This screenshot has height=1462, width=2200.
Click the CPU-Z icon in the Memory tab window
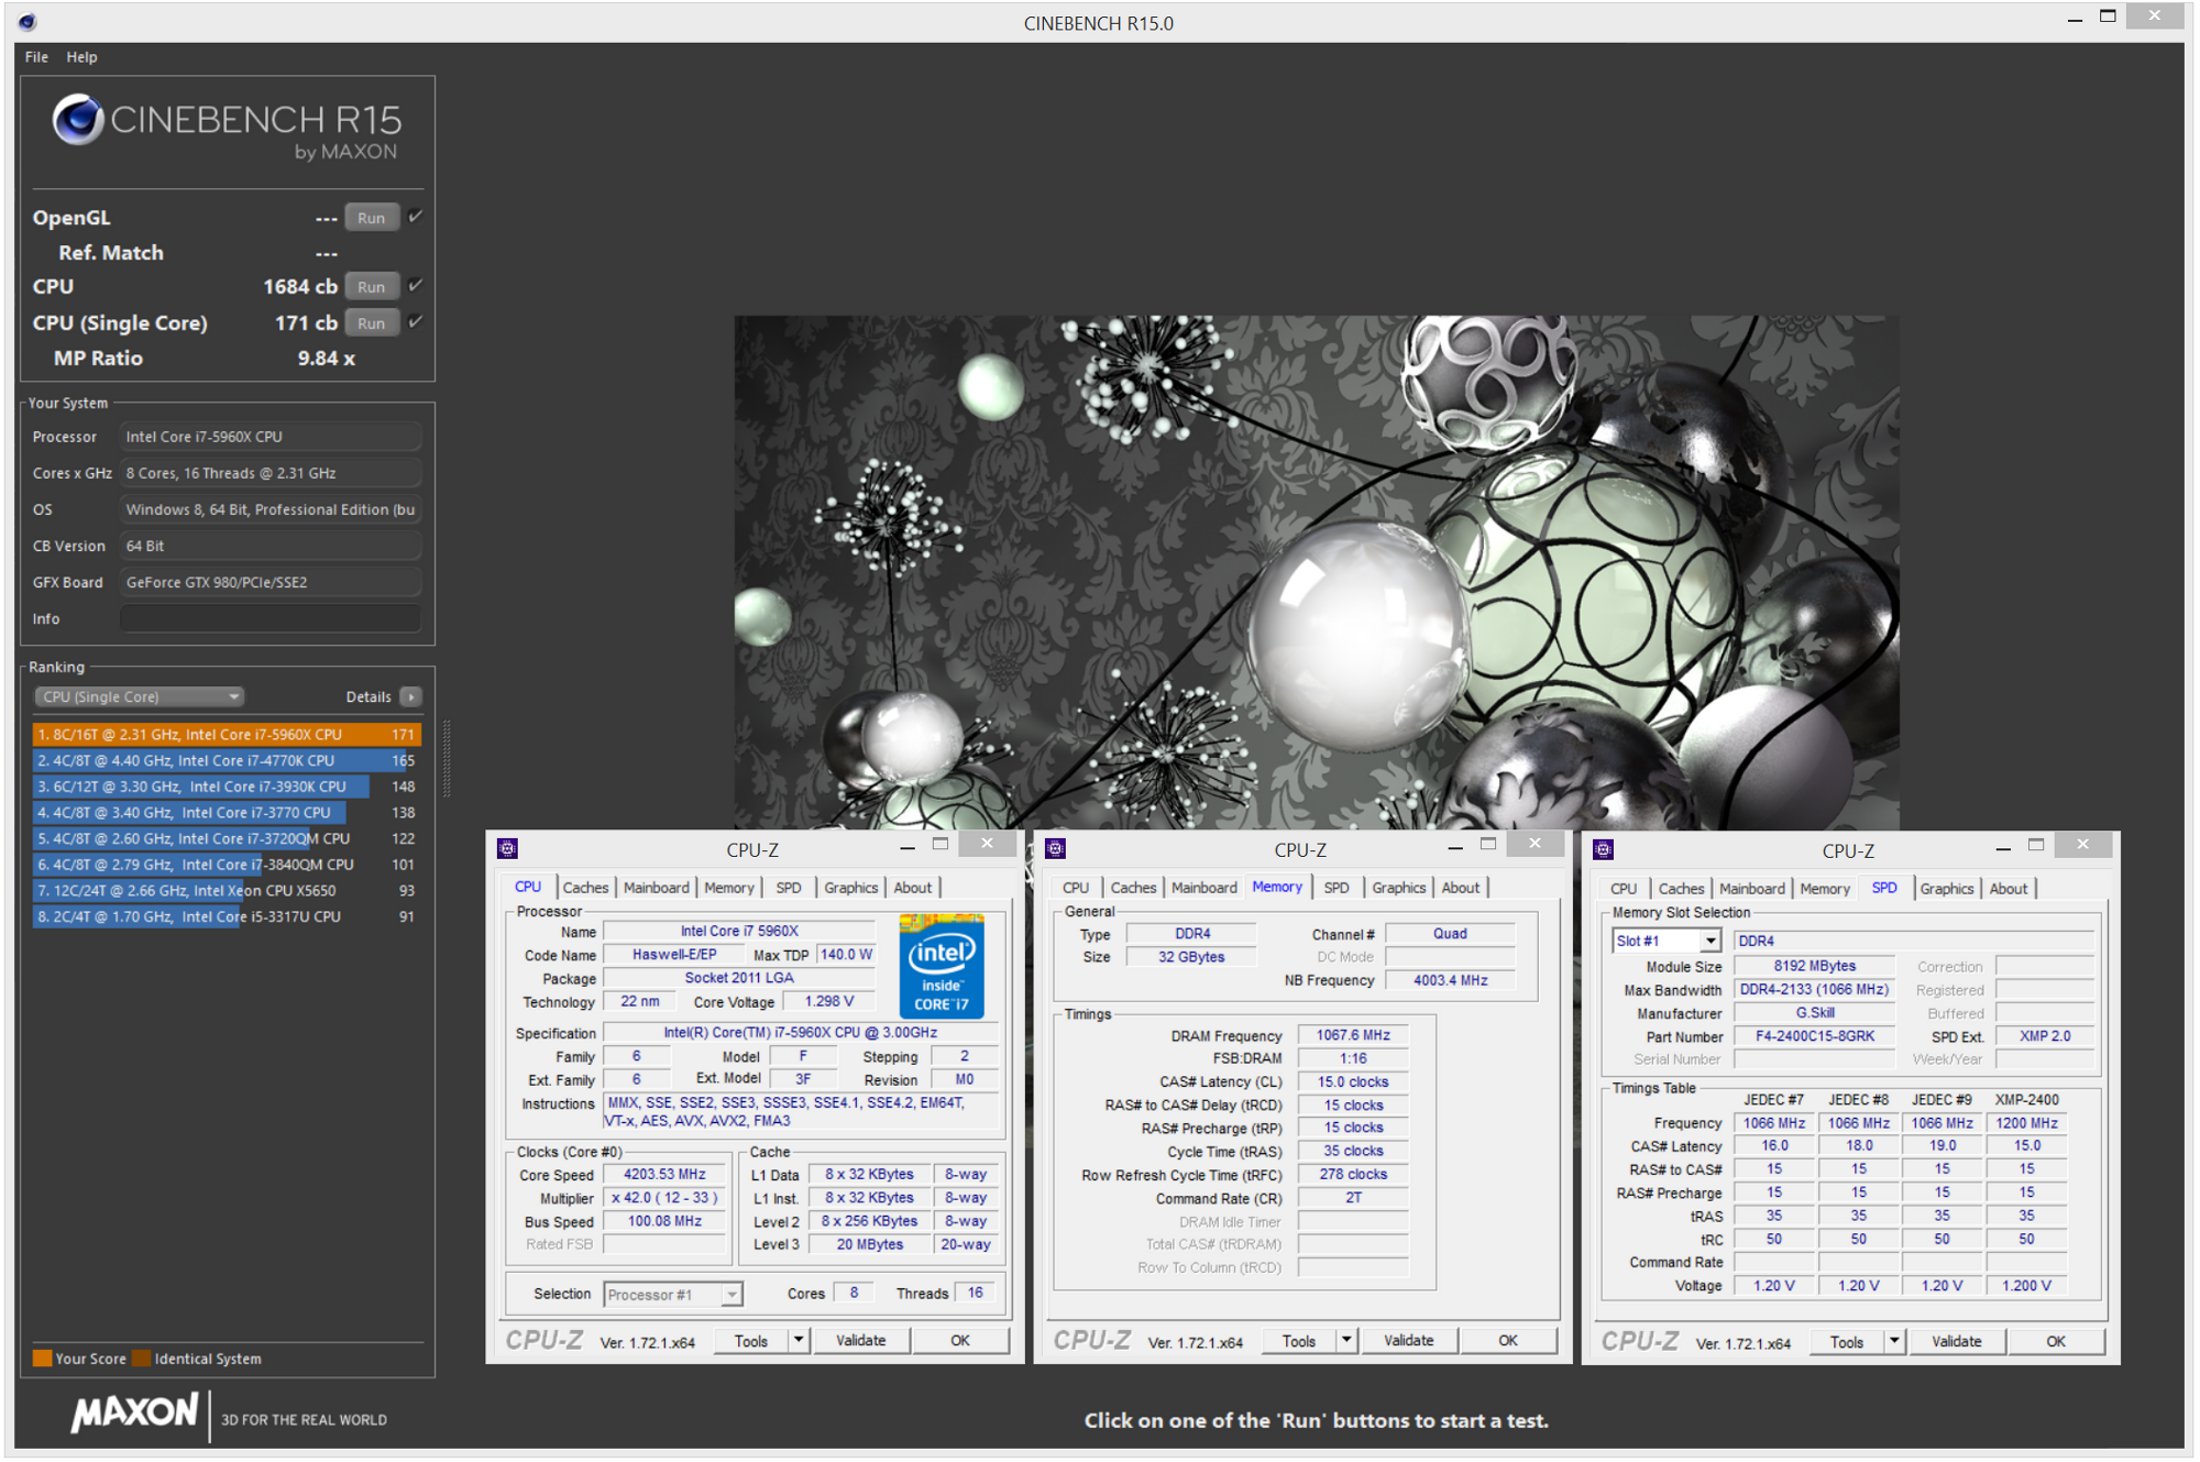coord(1055,850)
